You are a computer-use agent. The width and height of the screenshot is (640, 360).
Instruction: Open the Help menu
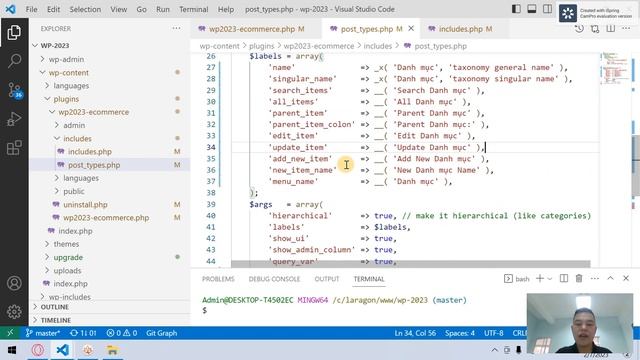coord(226,9)
